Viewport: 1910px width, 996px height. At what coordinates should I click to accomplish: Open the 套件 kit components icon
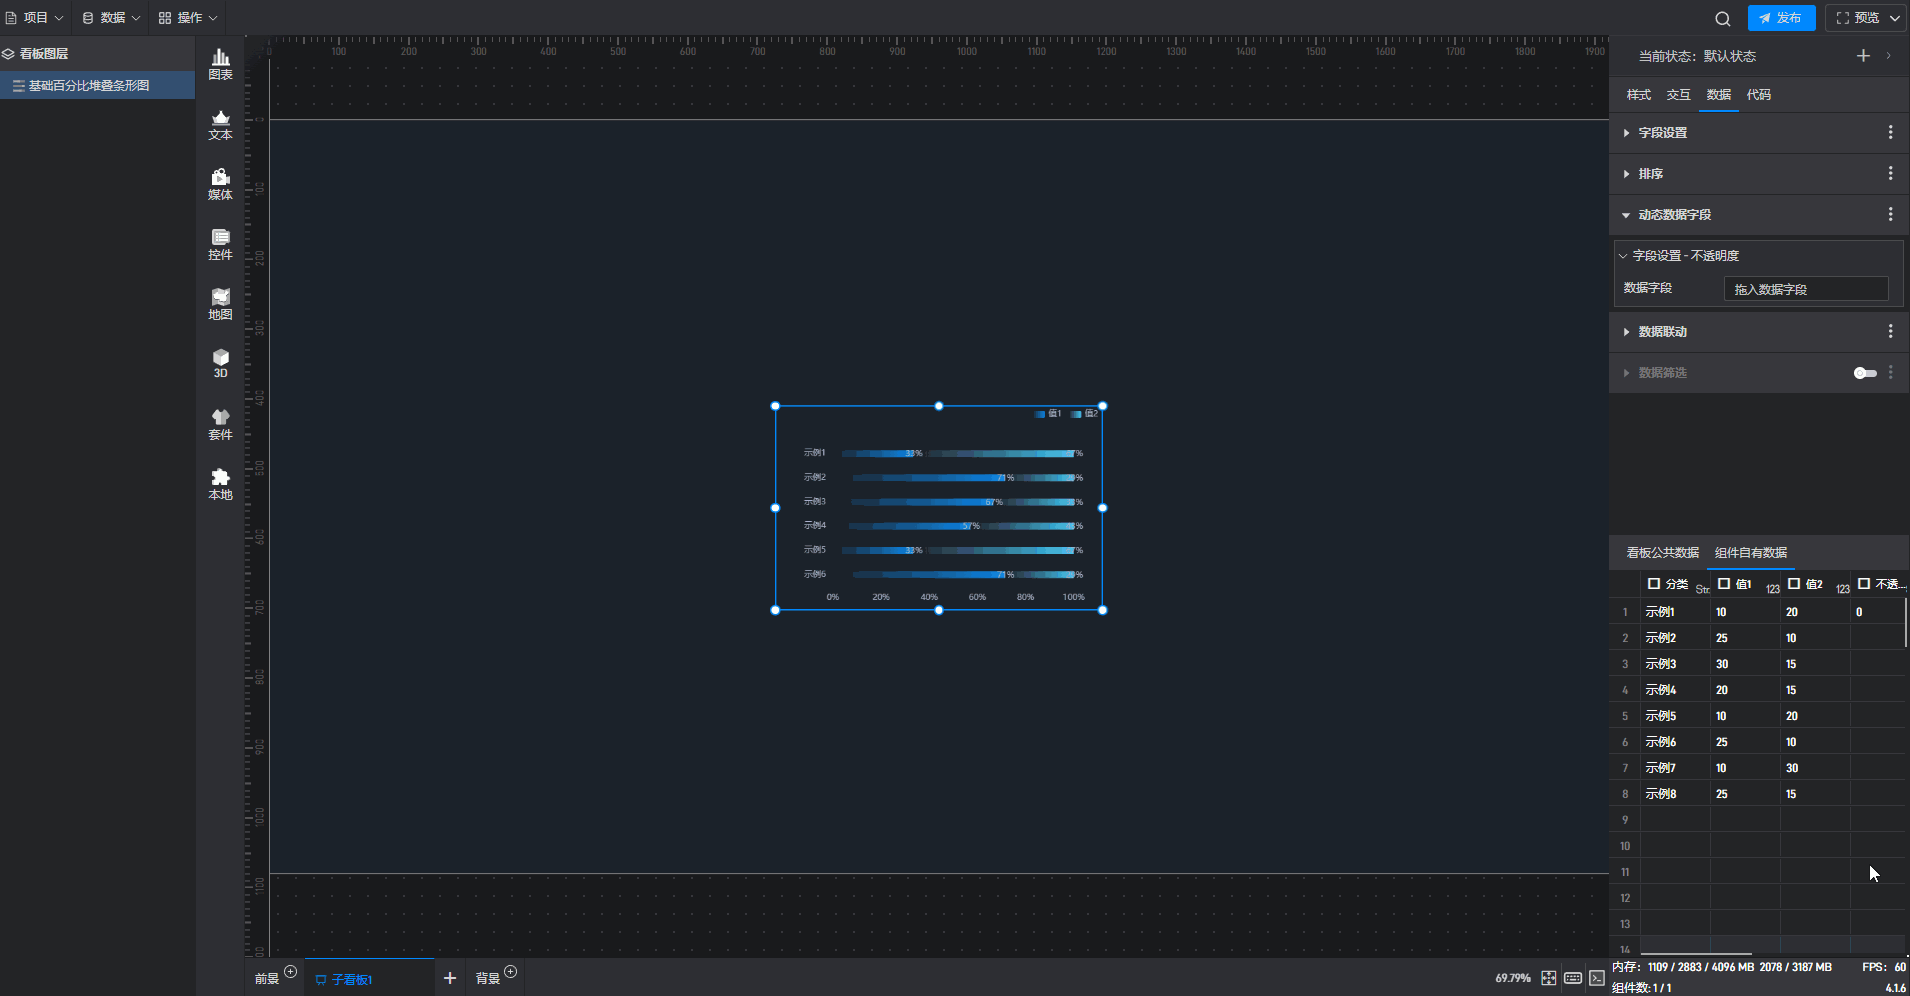coord(220,424)
